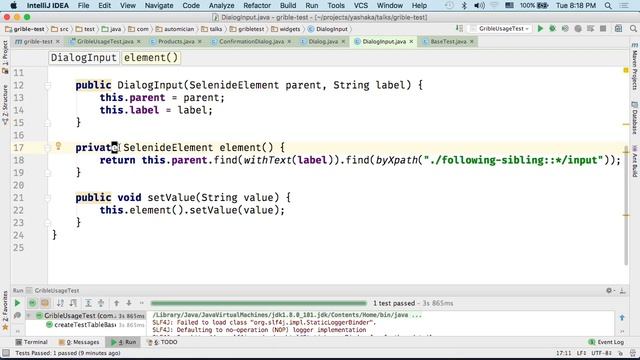
Task: Collapse the GribleUsageTest node in test tree
Action: pos(29,316)
